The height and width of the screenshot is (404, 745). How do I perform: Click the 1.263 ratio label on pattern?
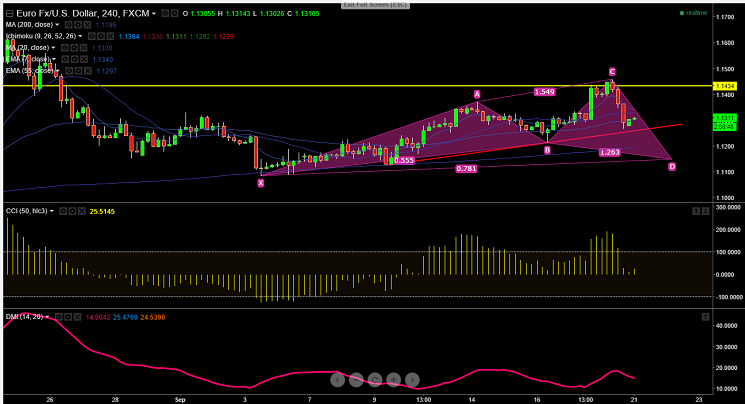coord(610,153)
